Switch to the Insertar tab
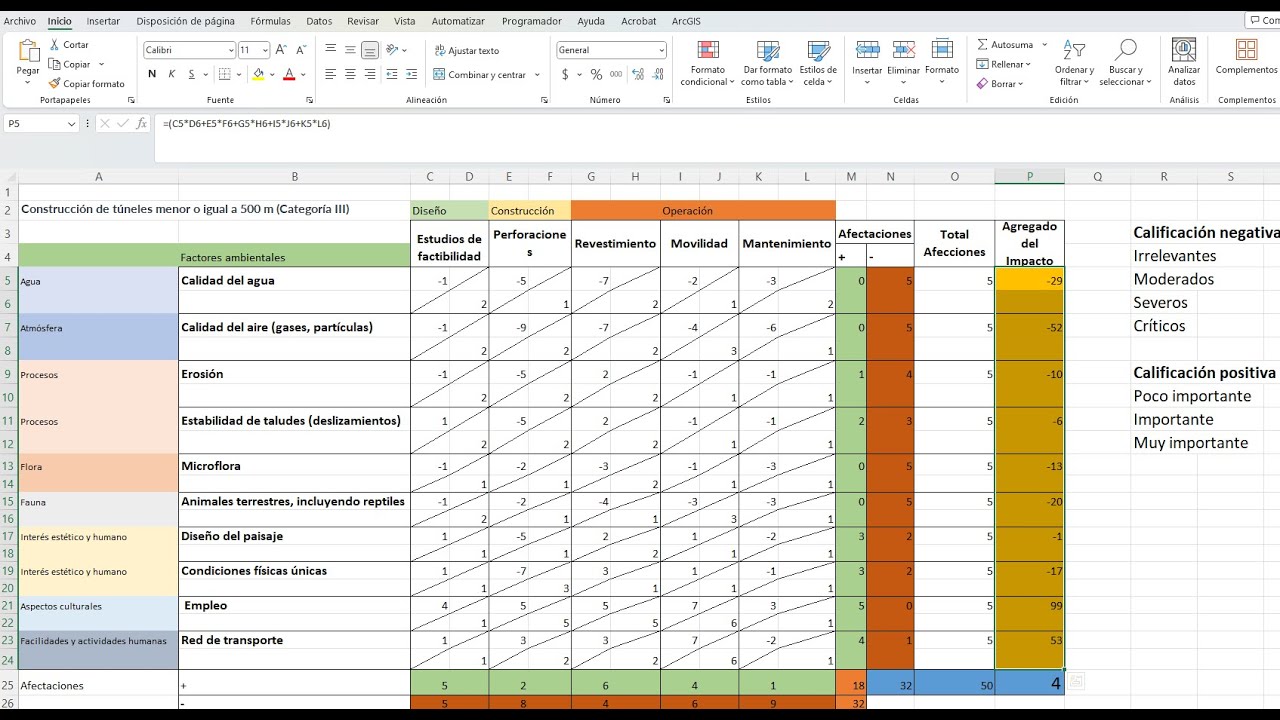This screenshot has width=1280, height=720. tap(103, 21)
